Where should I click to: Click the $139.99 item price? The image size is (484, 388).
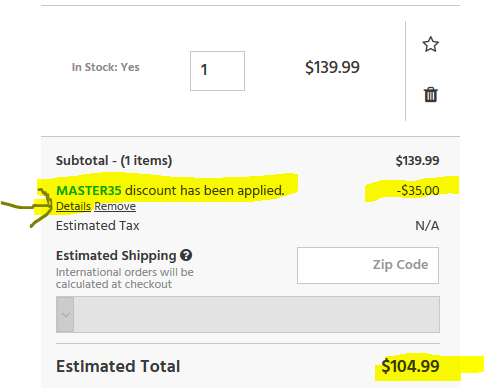click(x=332, y=67)
